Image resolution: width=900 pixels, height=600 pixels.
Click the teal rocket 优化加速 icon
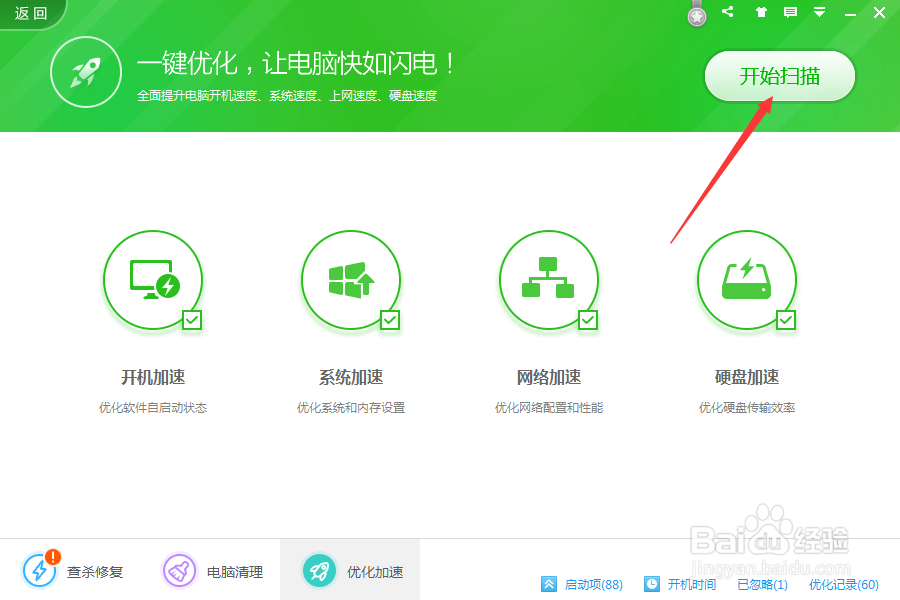tap(319, 571)
